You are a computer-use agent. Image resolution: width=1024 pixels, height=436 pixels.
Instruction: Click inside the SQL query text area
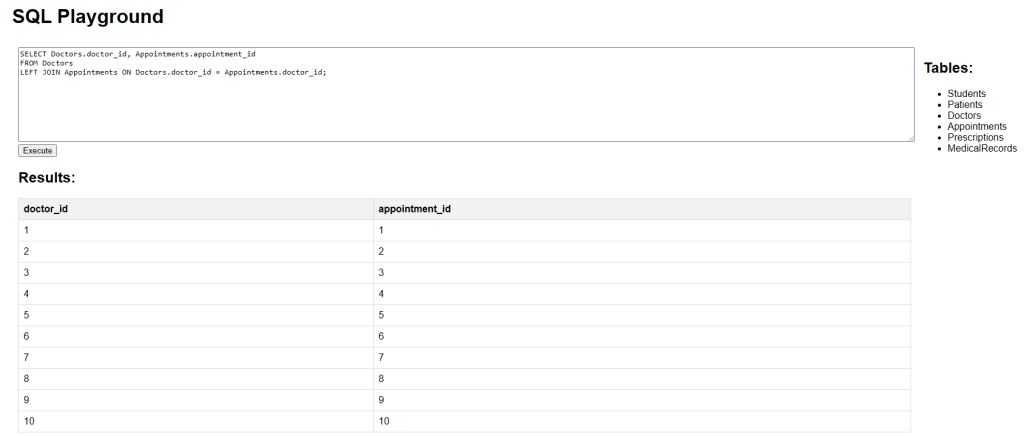click(x=466, y=94)
